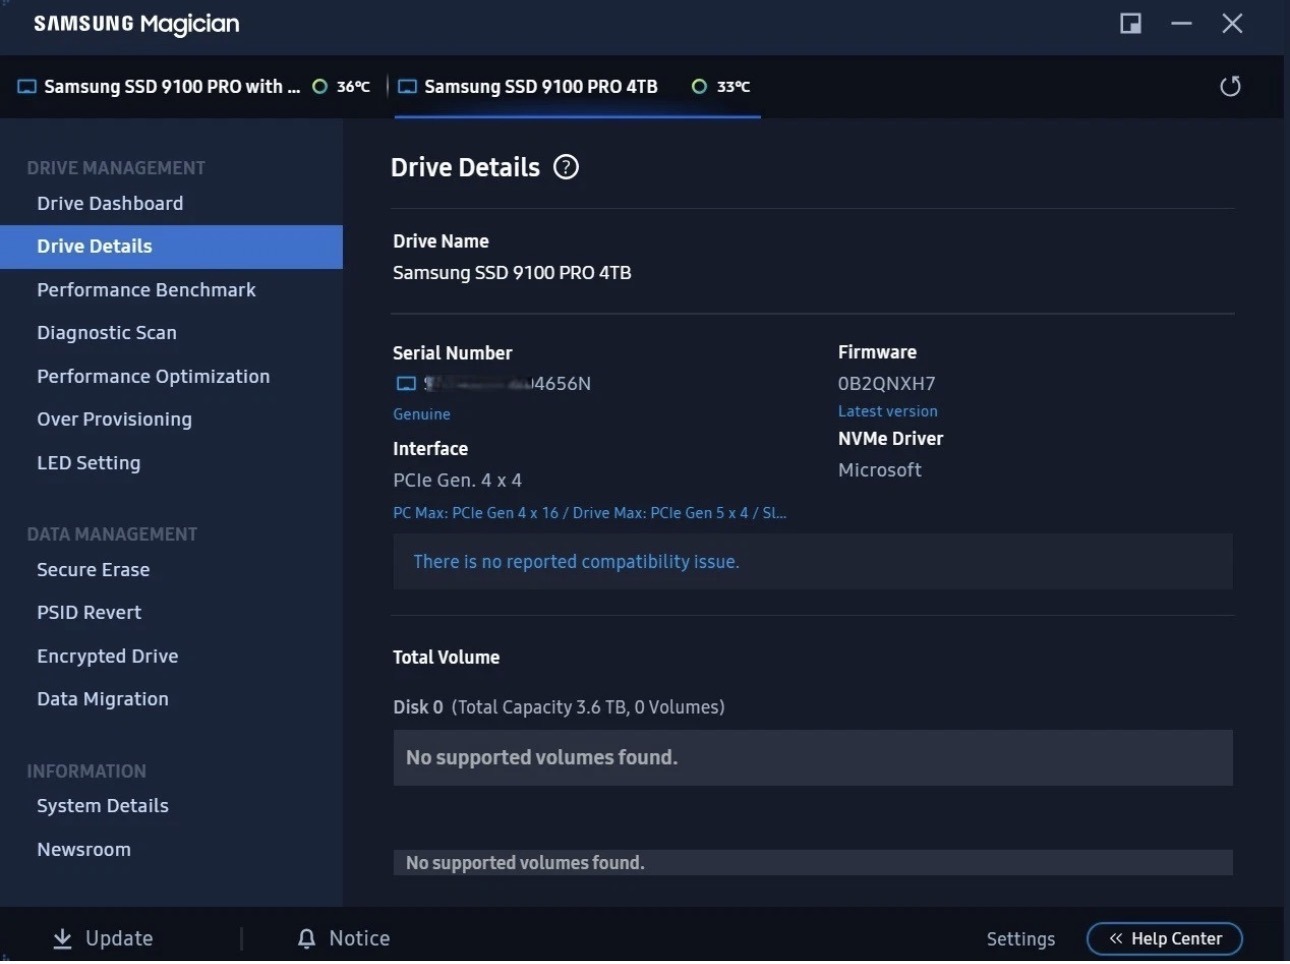Click the Total Volume label
Screen dimensions: 1290x964
pos(446,657)
